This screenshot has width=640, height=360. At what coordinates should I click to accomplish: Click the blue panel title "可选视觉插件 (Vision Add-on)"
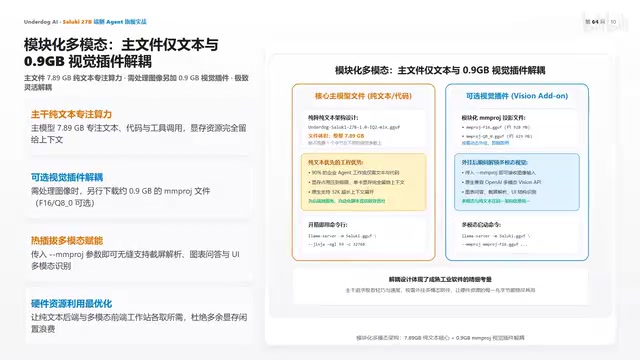coord(517,96)
